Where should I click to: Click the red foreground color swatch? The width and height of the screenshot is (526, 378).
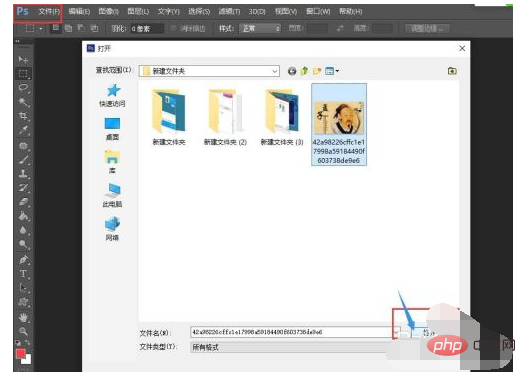pos(20,354)
